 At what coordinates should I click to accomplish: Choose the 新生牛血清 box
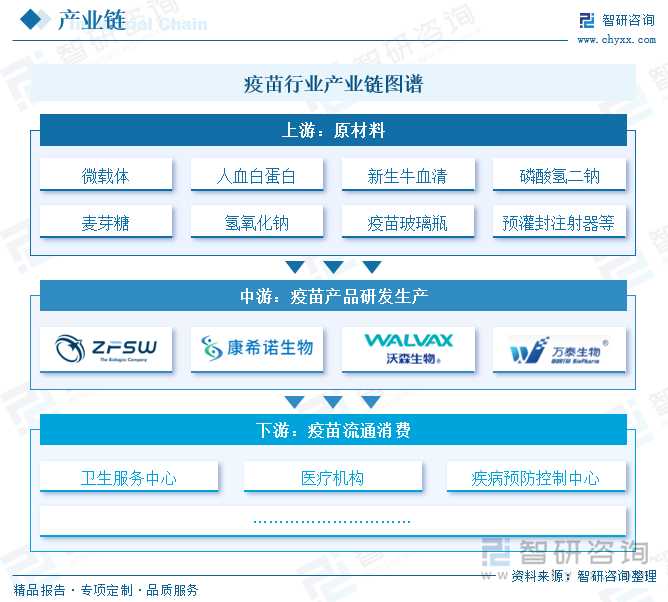click(408, 176)
